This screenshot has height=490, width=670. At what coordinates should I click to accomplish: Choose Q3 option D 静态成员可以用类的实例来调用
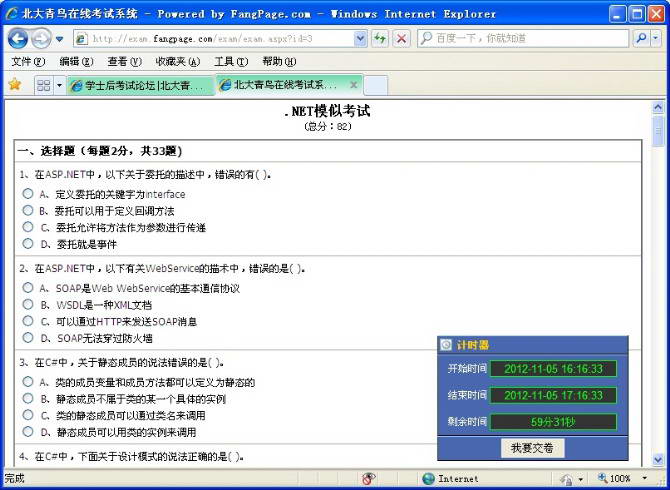coord(28,431)
